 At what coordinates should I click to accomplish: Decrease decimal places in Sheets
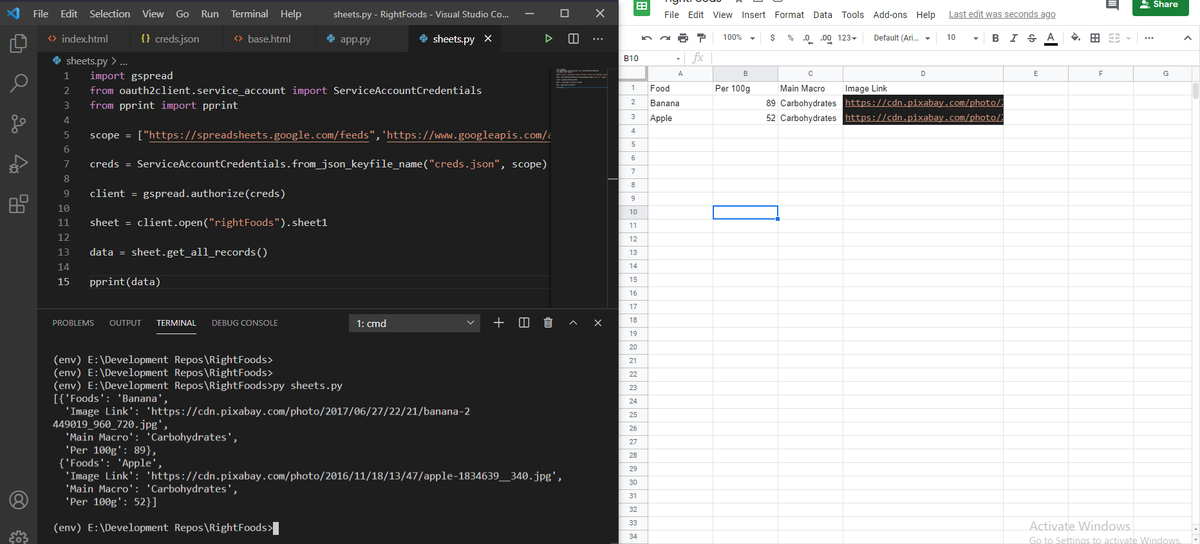click(807, 37)
